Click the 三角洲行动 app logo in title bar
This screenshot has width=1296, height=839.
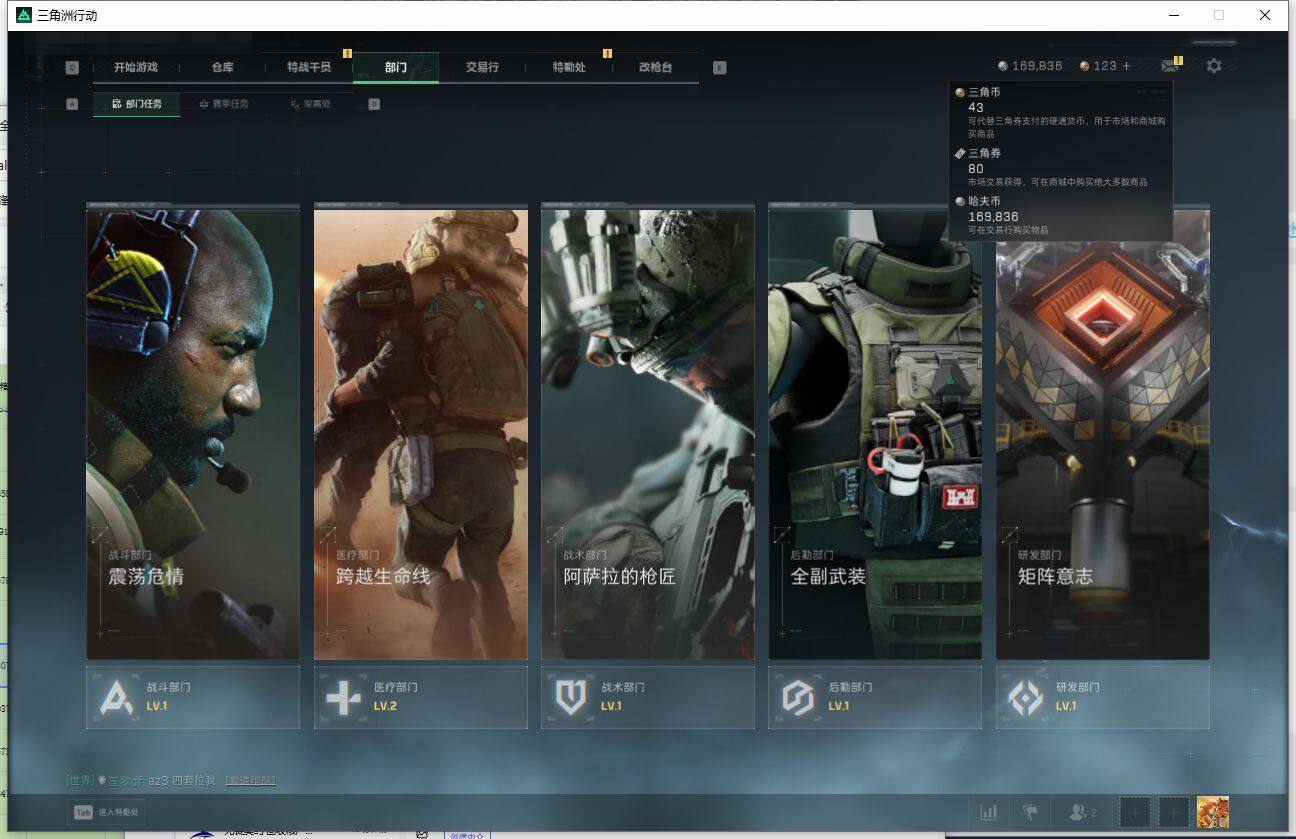click(24, 15)
